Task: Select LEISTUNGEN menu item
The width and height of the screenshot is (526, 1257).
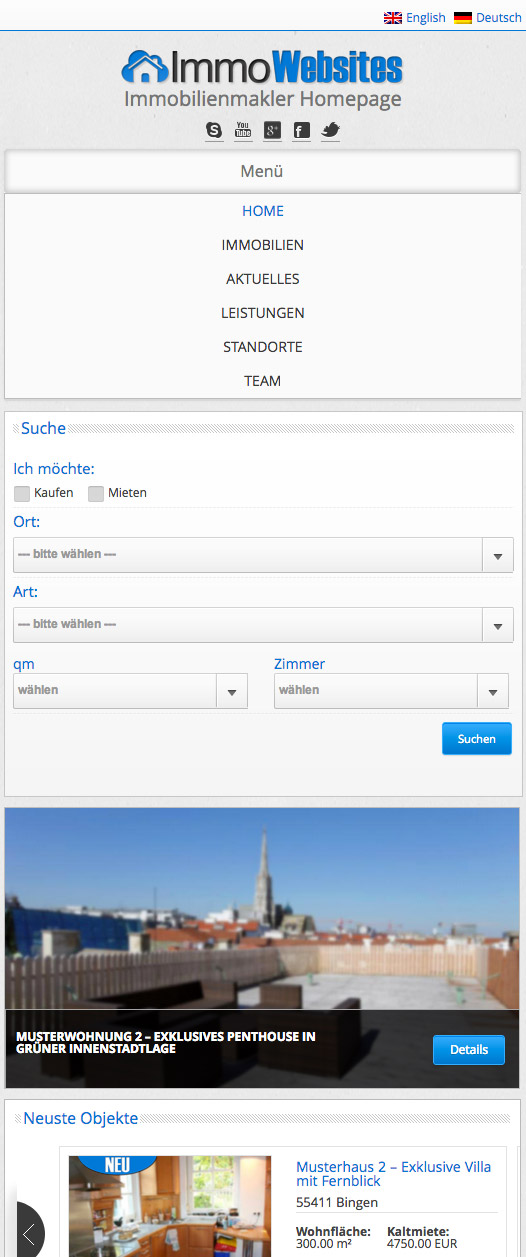Action: tap(263, 313)
